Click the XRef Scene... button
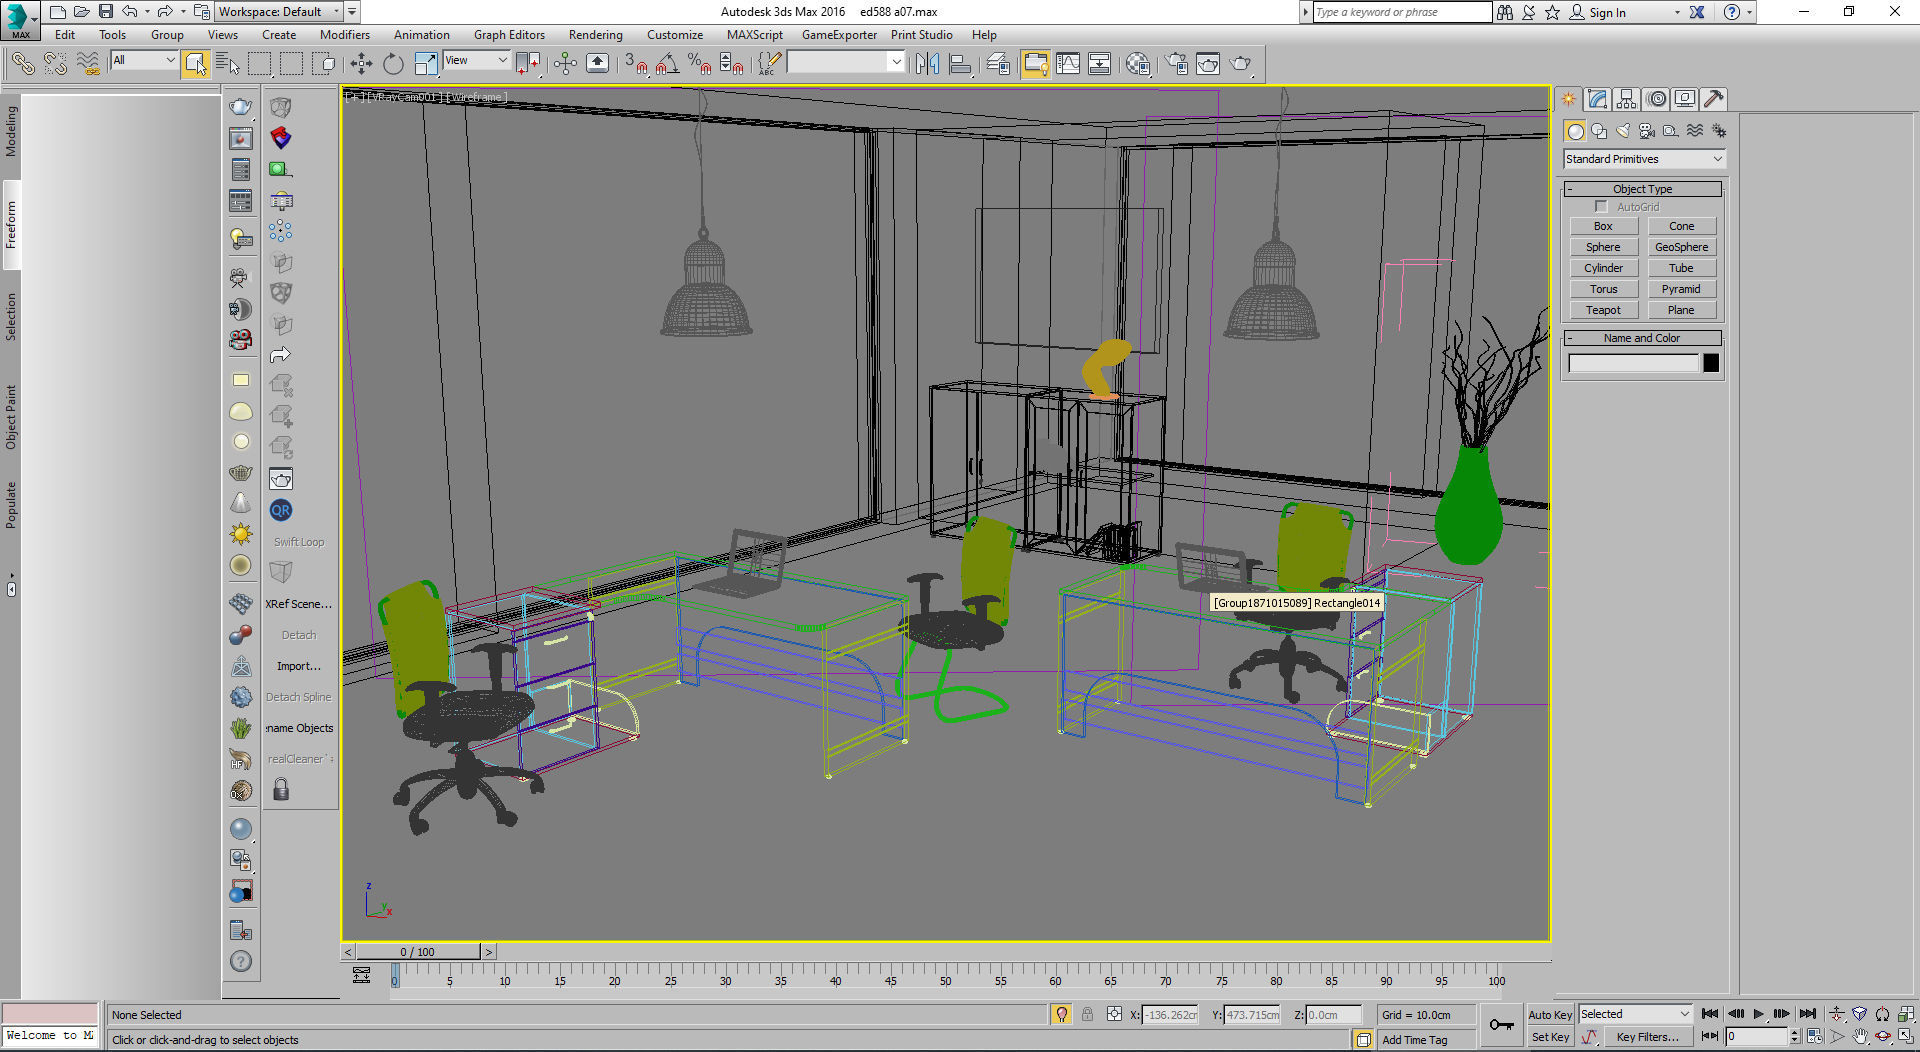Image resolution: width=1920 pixels, height=1052 pixels. click(x=298, y=604)
